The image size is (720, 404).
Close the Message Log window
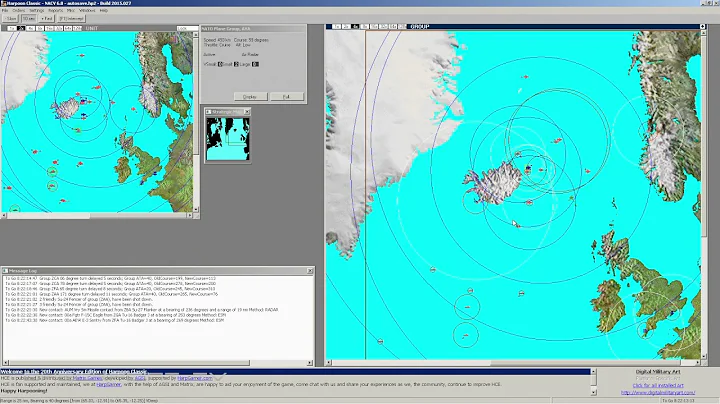click(310, 271)
